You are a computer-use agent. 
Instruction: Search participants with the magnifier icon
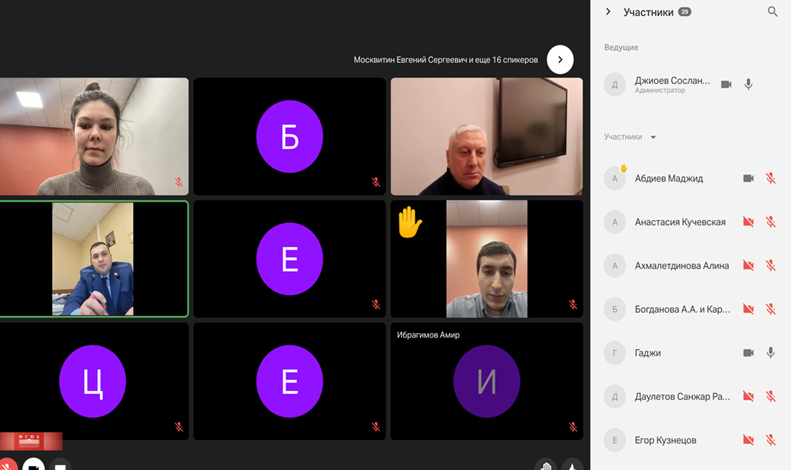(772, 12)
